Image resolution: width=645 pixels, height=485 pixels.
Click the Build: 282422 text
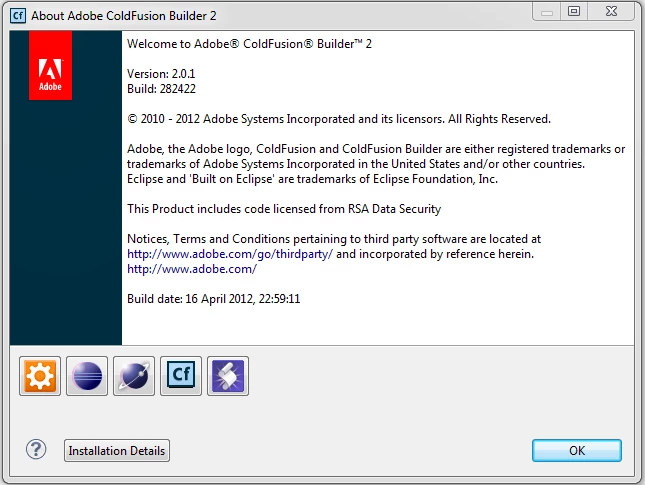(x=161, y=89)
